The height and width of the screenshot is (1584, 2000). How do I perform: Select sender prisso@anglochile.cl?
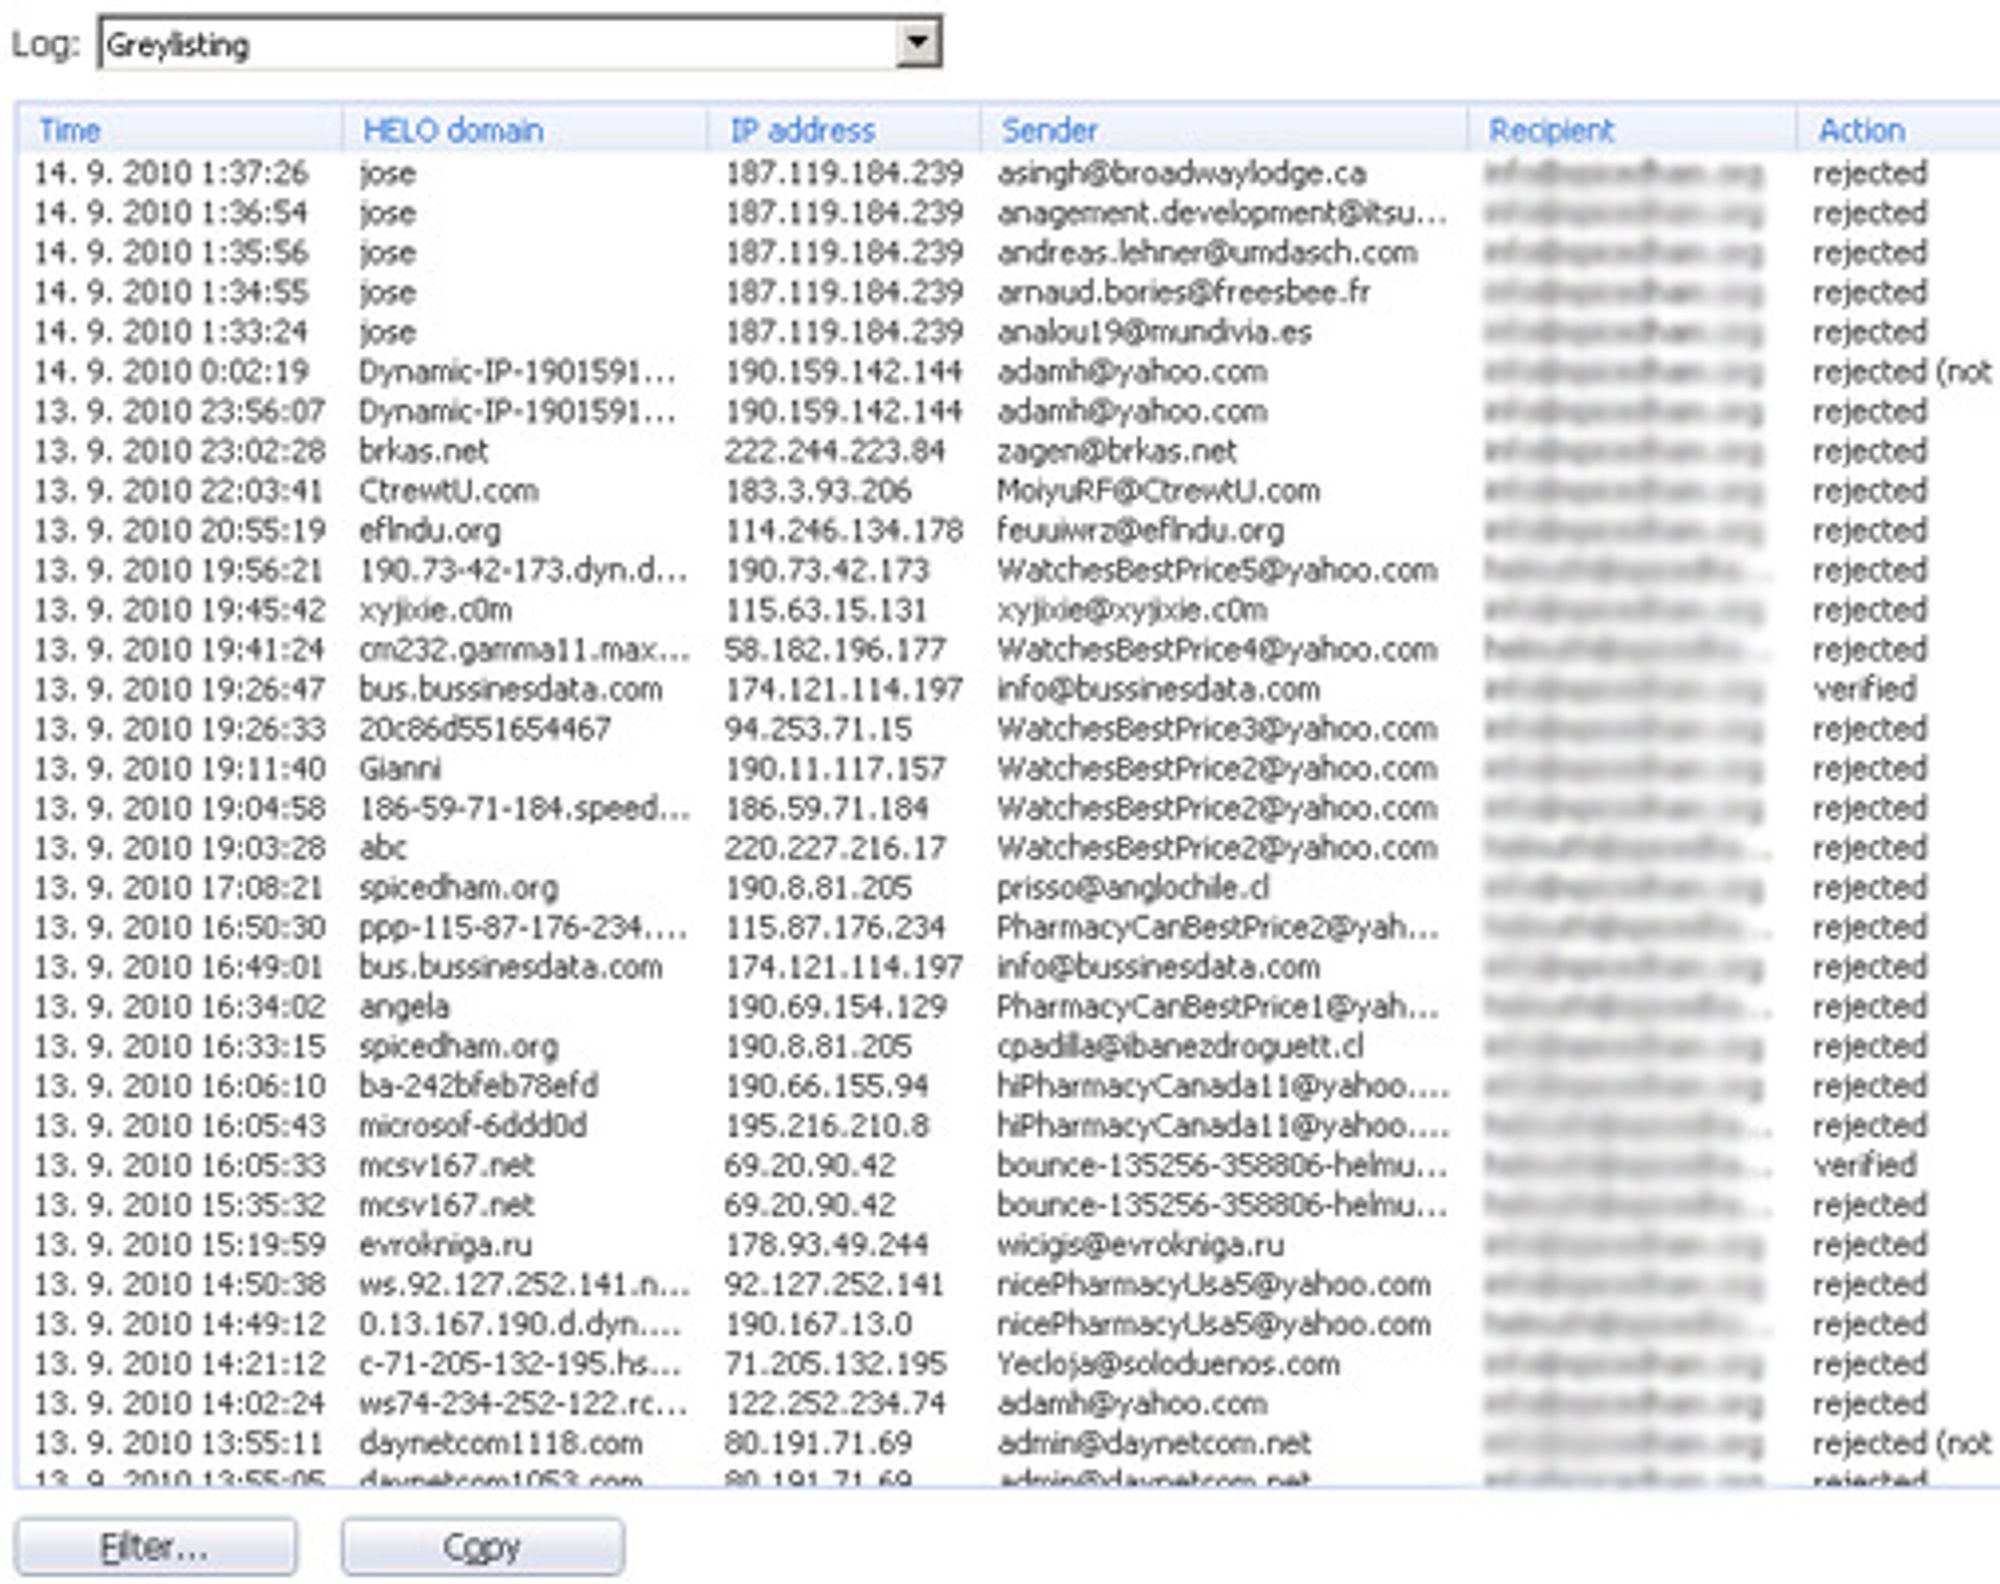click(x=1133, y=887)
